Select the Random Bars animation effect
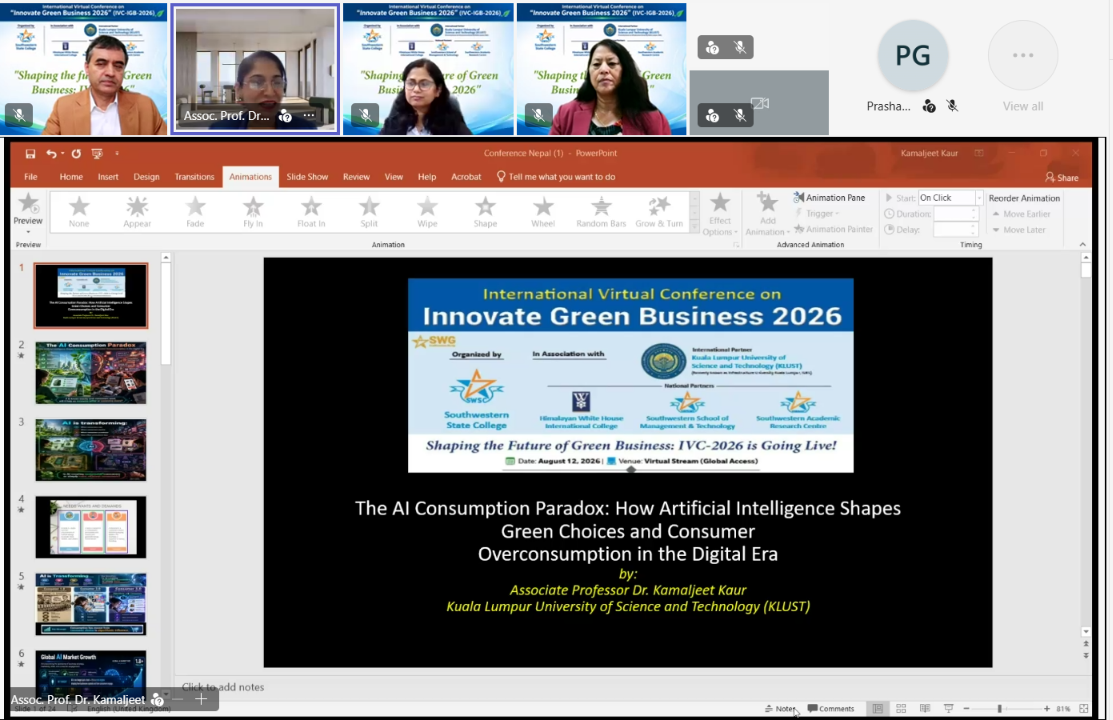This screenshot has width=1113, height=720. [601, 211]
